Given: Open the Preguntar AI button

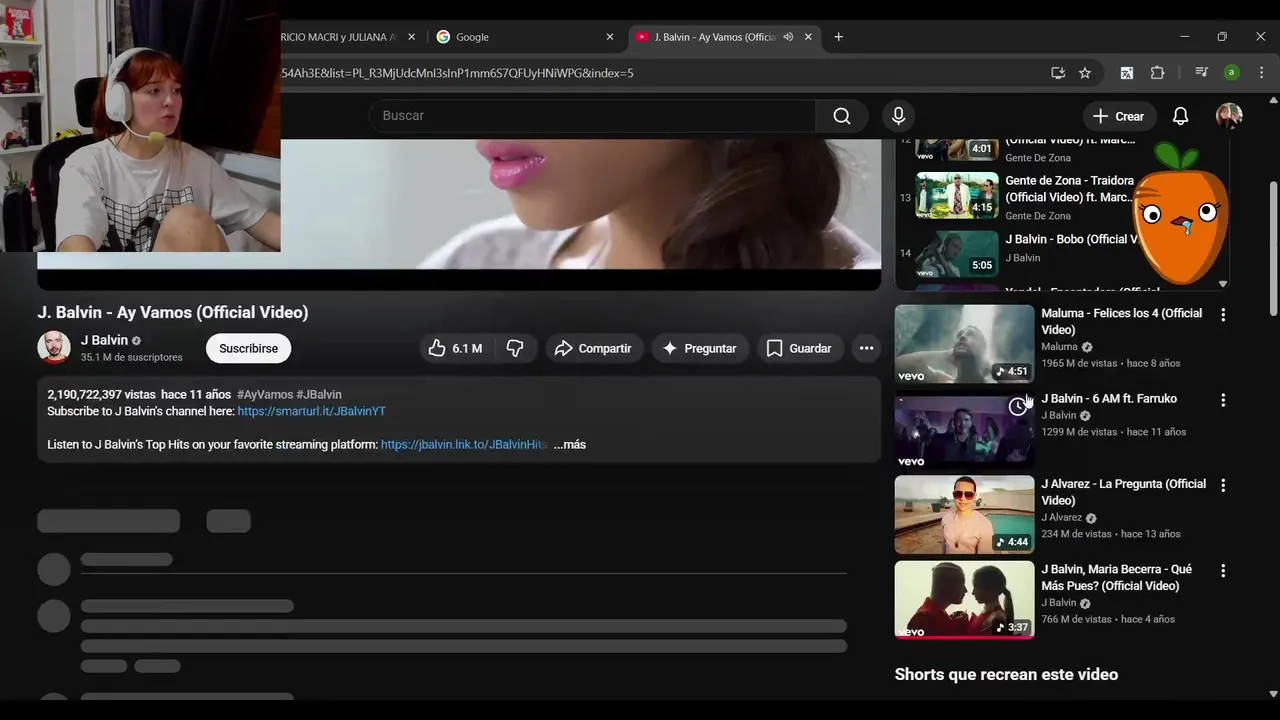Looking at the screenshot, I should click(699, 348).
